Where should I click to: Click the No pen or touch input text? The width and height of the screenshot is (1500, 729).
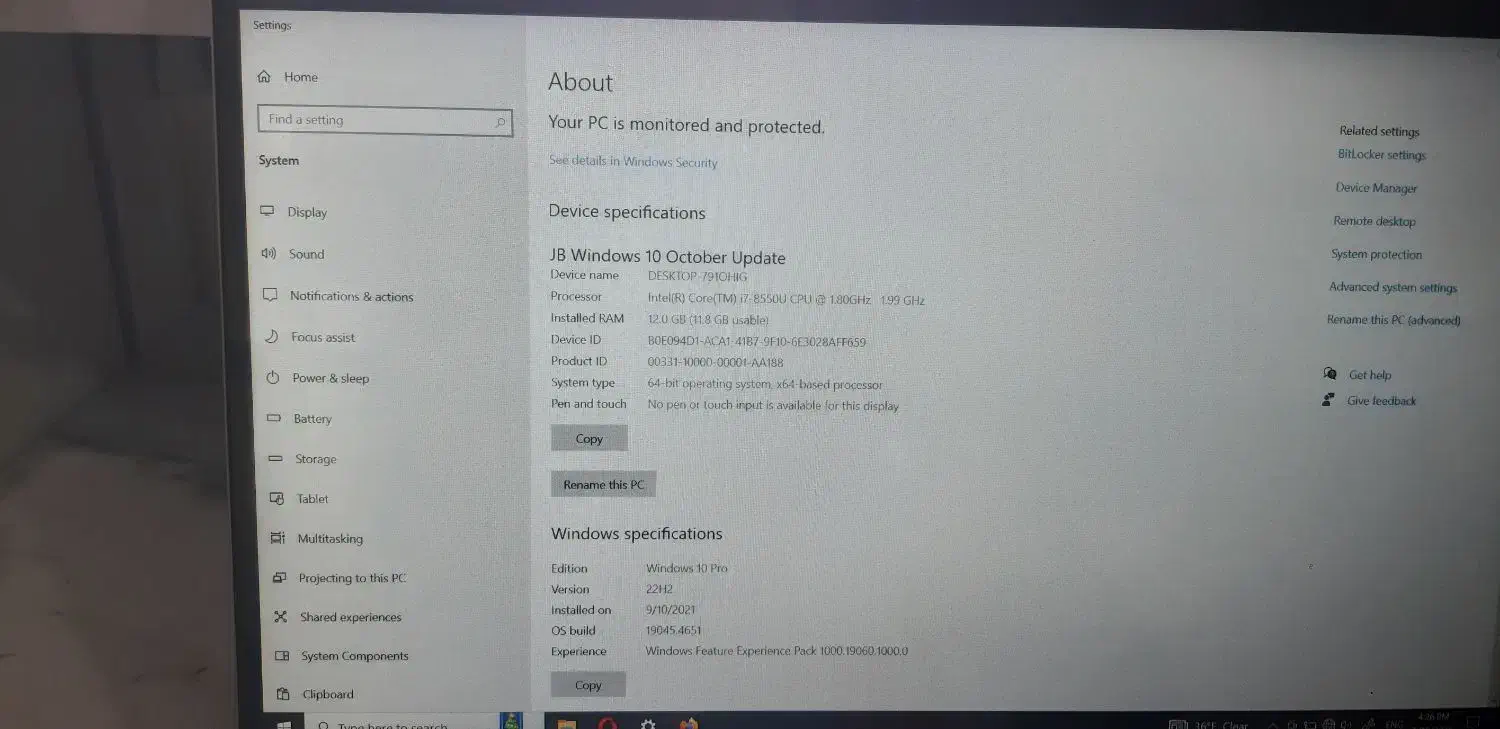773,406
